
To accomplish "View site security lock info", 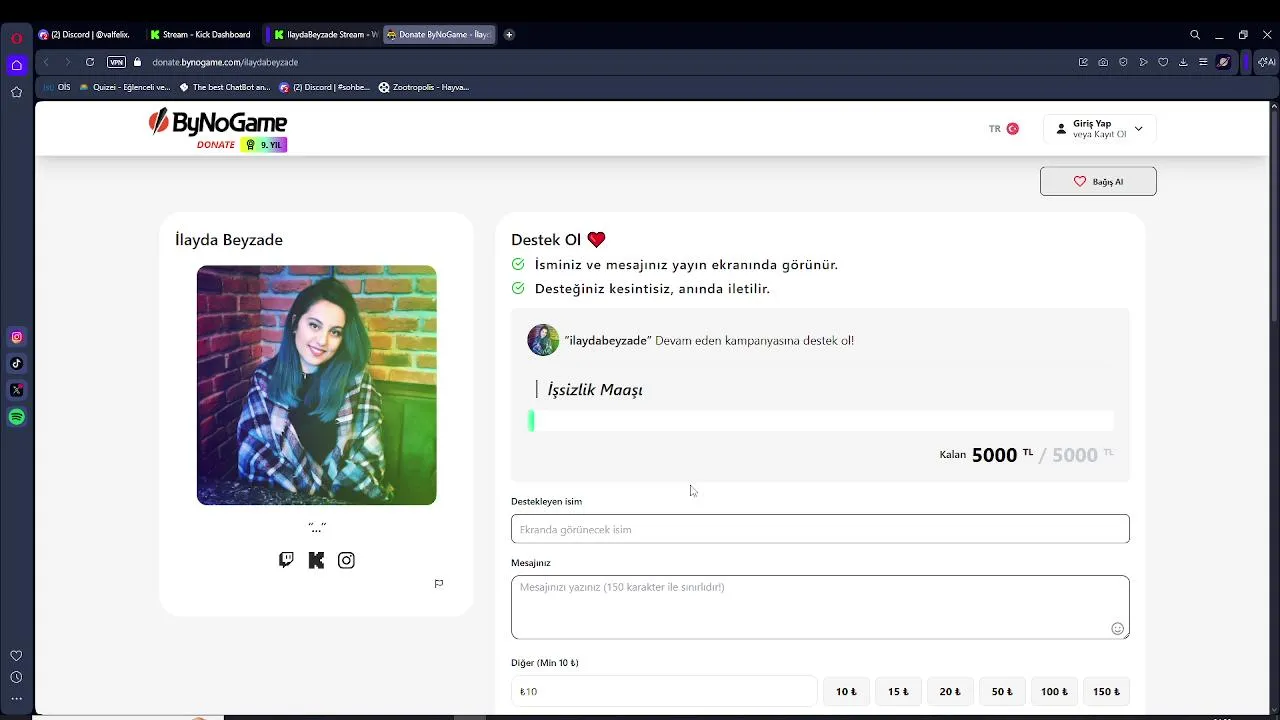I will point(138,62).
